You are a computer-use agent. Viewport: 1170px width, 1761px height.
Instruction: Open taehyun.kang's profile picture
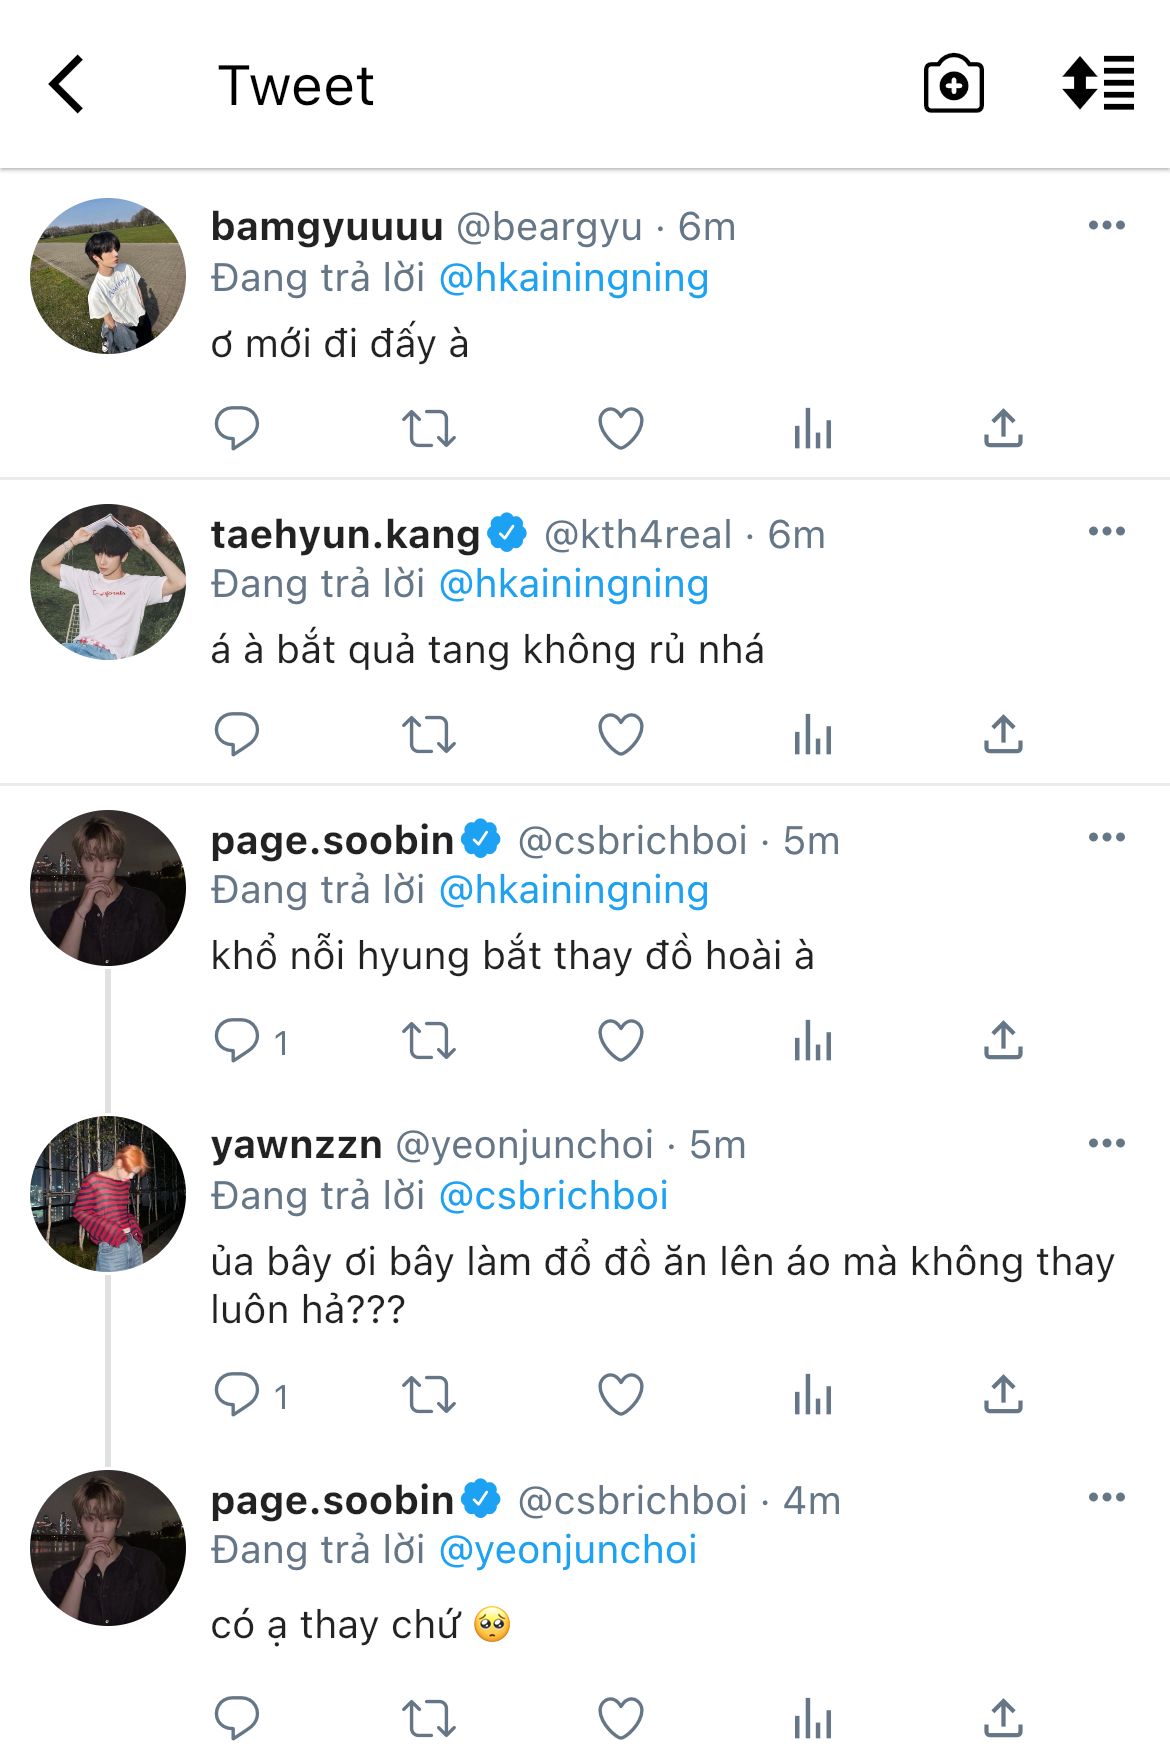(108, 582)
